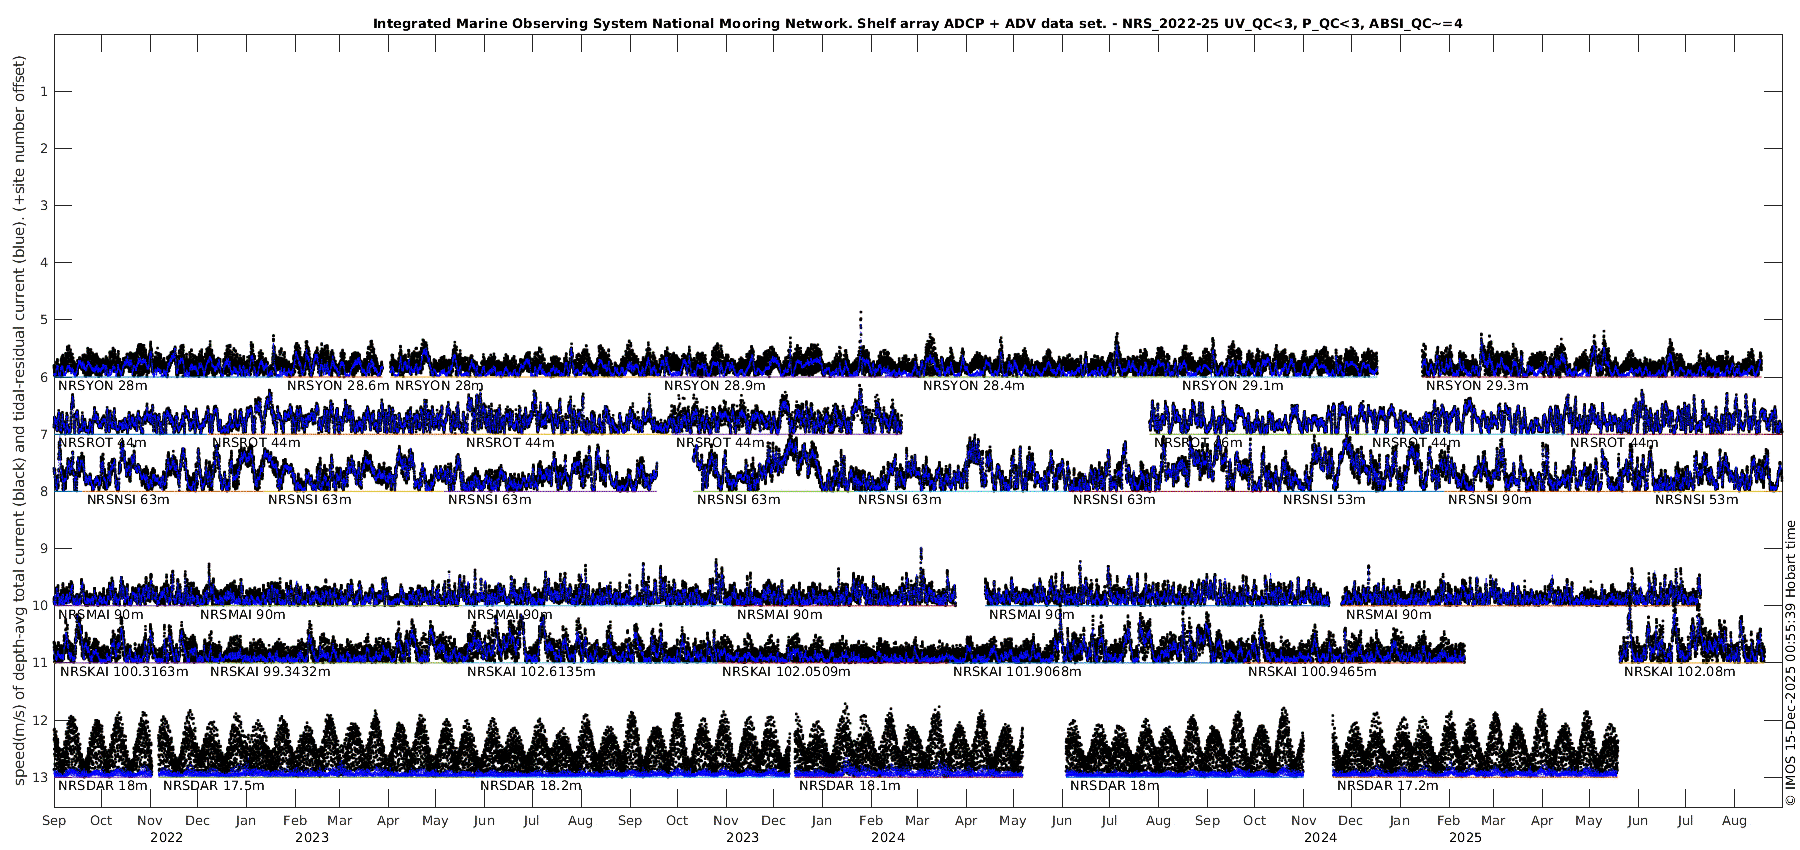Click the NRSYON 28.4m mooring label
Screen dimensions: 1800x850
click(973, 386)
